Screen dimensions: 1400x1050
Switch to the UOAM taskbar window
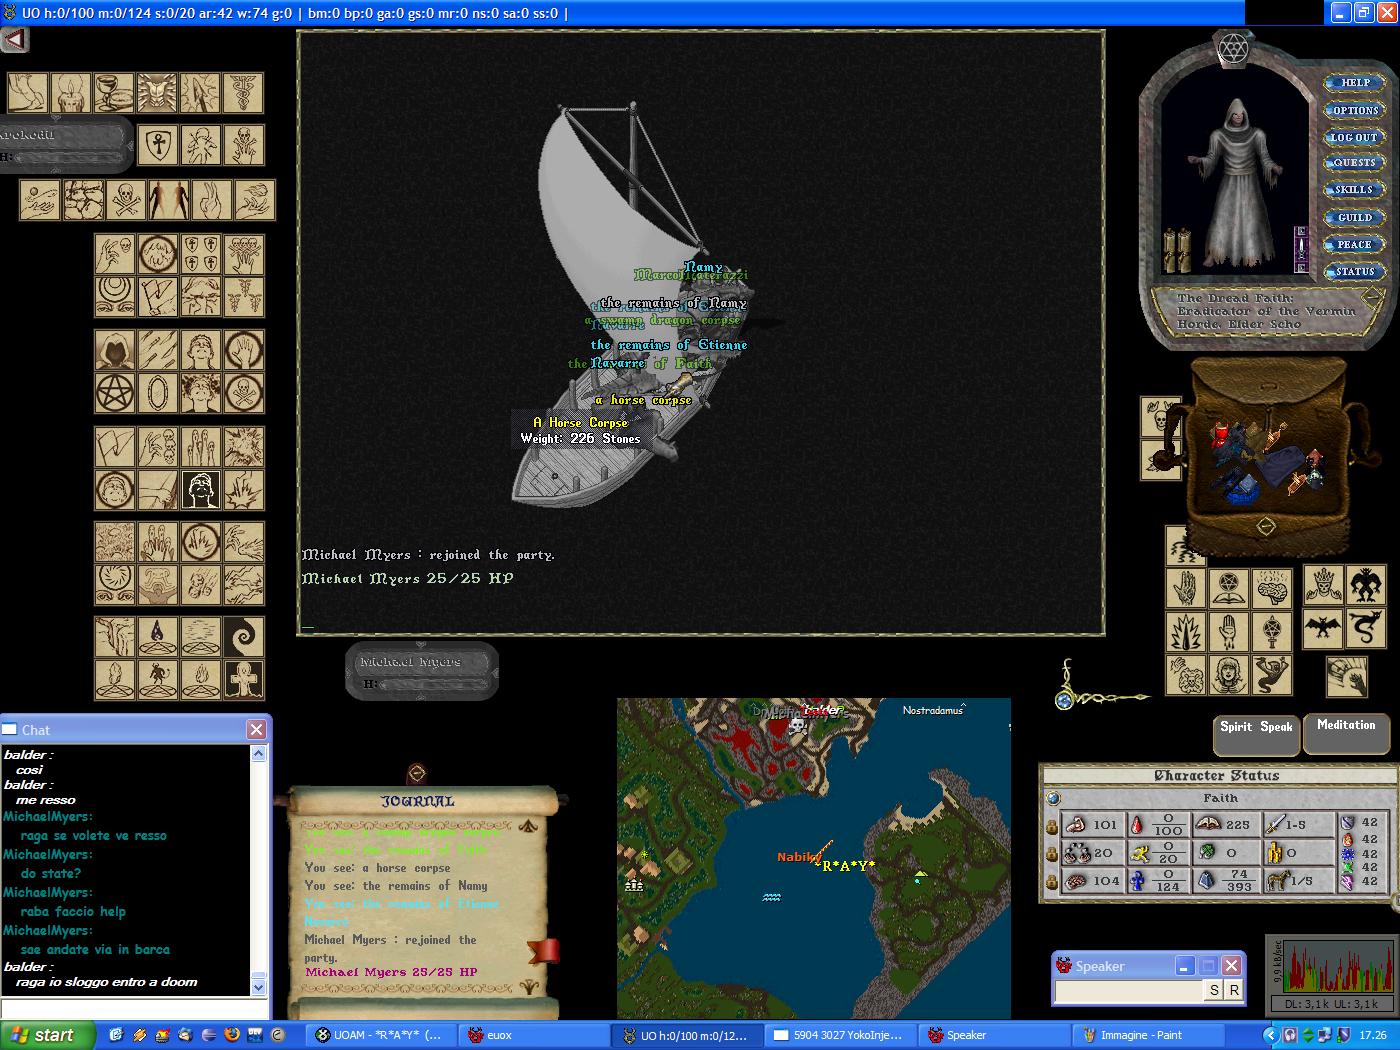coord(380,1035)
